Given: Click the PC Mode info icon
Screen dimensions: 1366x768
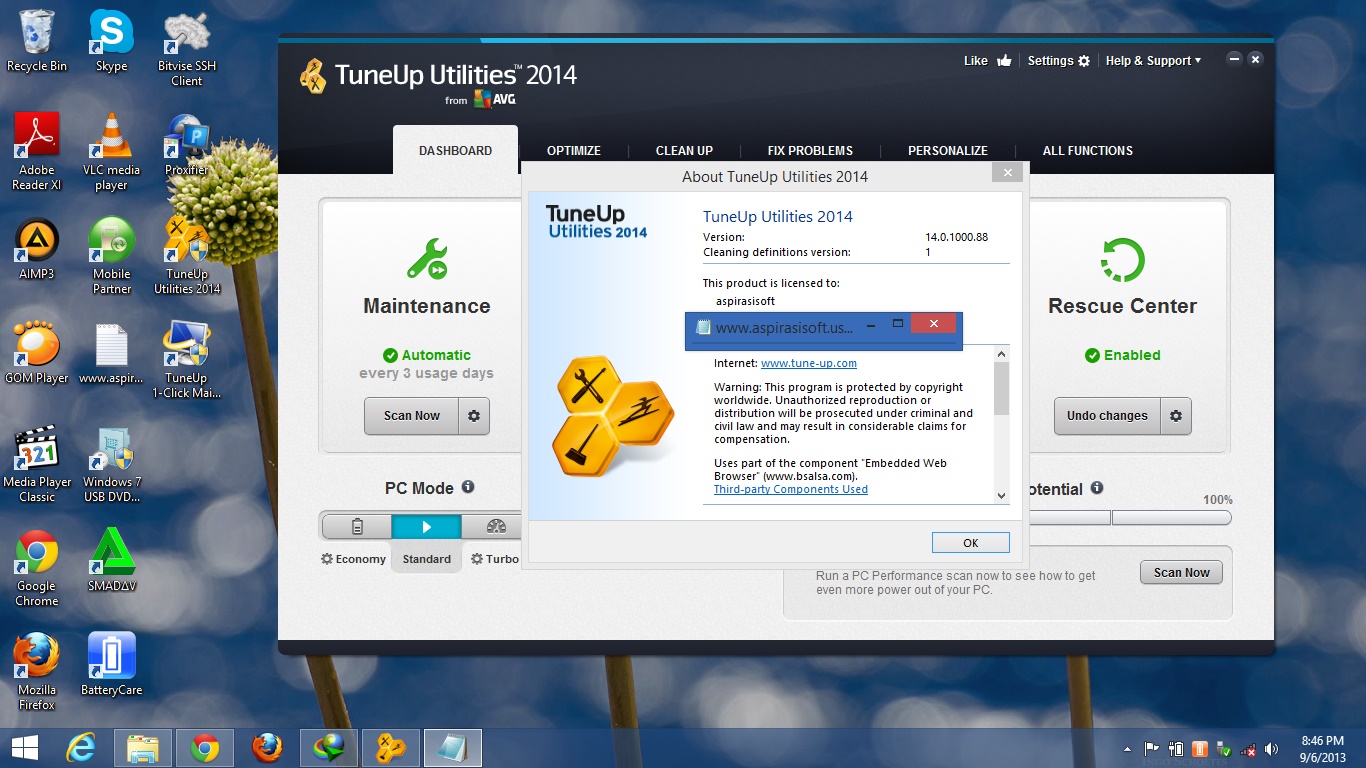Looking at the screenshot, I should coord(468,487).
